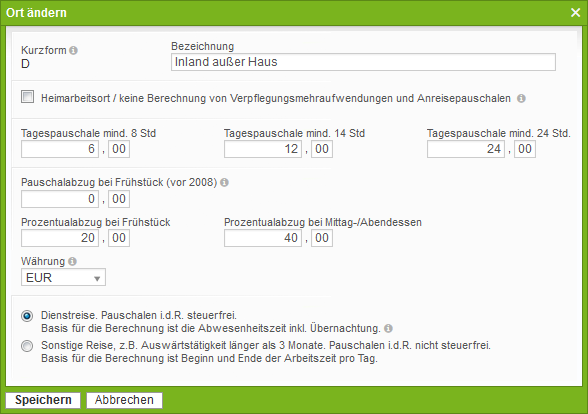This screenshot has height=414, width=588.
Task: Click Tagespauschale mind. 14 Std amount field
Action: click(263, 149)
